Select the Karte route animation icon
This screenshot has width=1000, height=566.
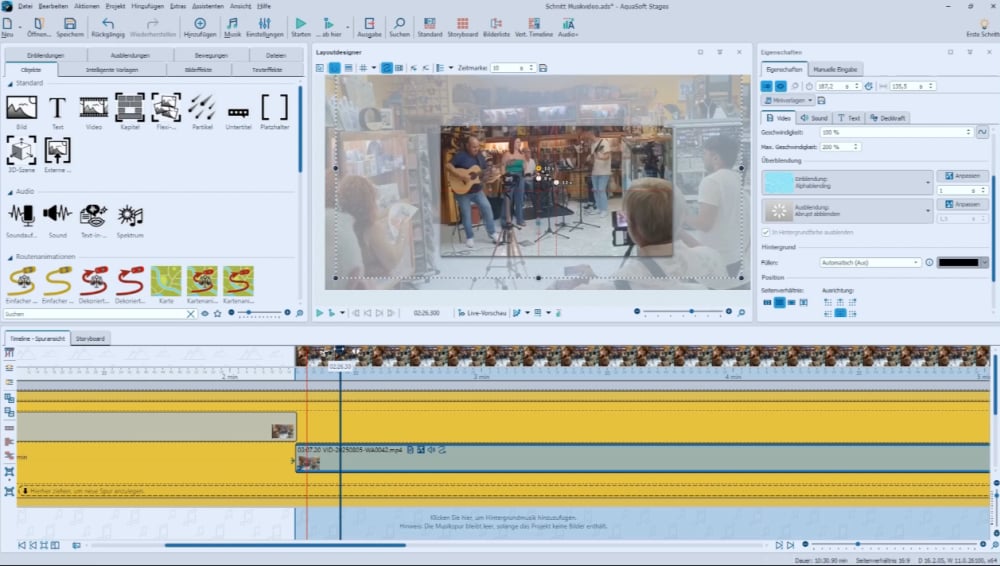coord(166,281)
